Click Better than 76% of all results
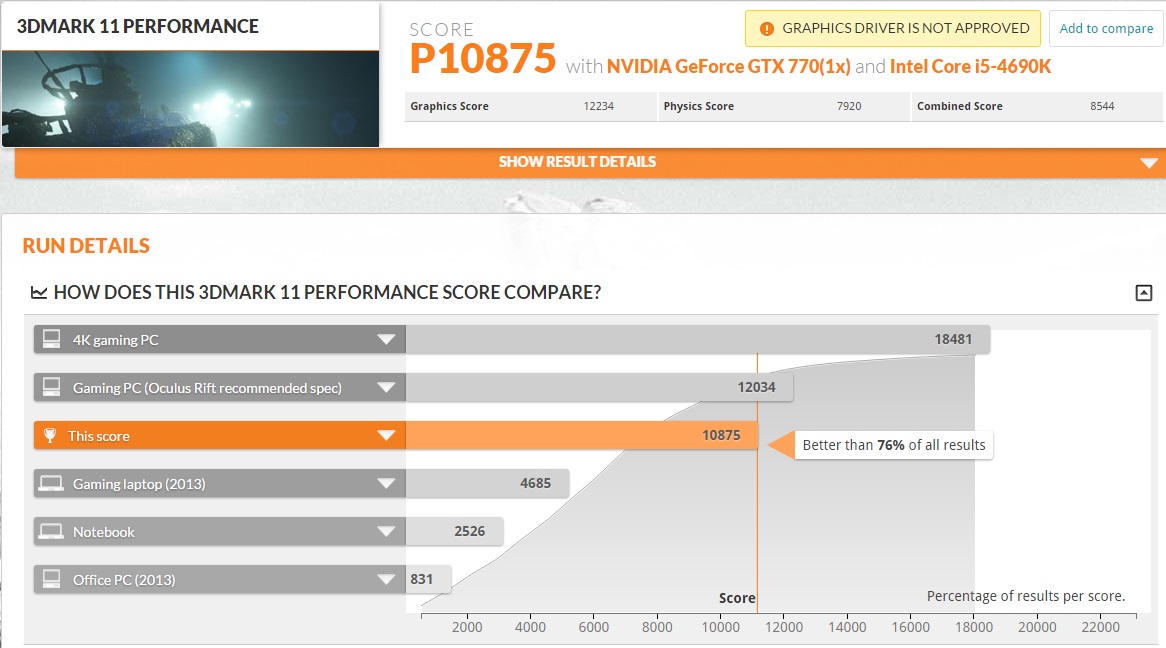This screenshot has width=1166, height=648. pyautogui.click(x=894, y=445)
